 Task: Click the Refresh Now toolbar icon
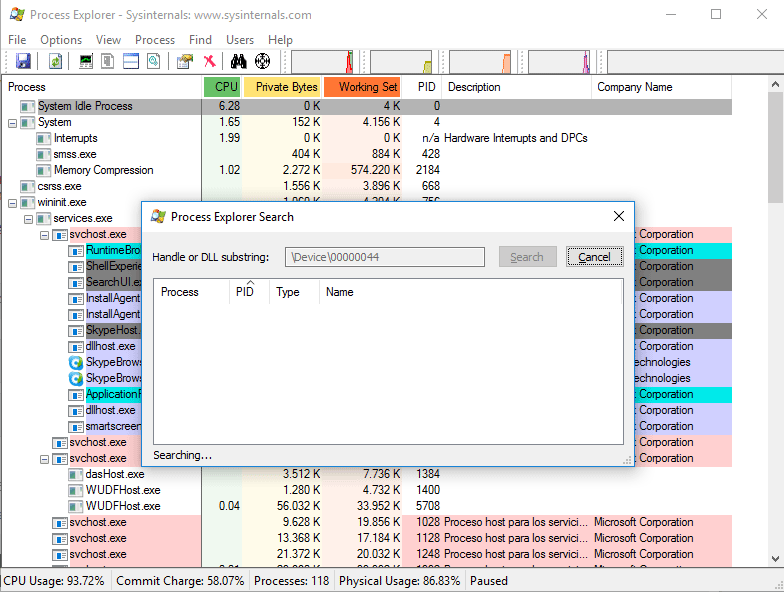click(55, 62)
